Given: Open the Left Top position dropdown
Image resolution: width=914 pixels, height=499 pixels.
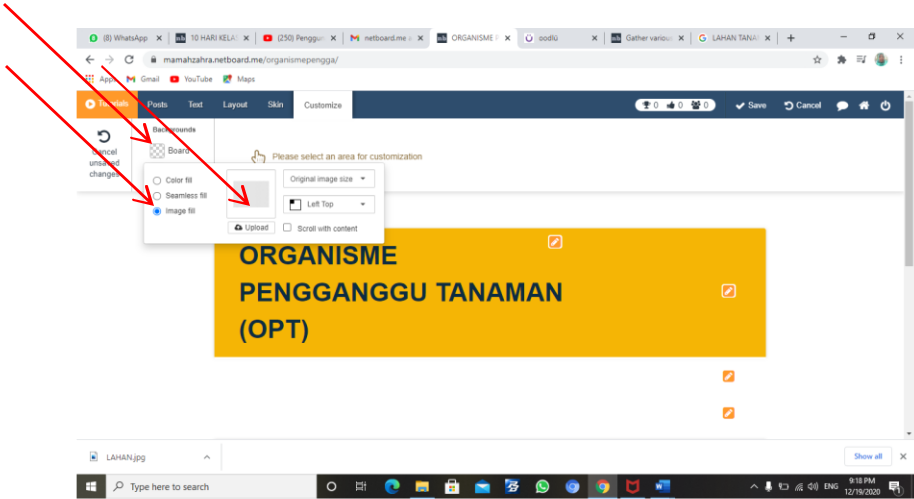Looking at the screenshot, I should 329,204.
